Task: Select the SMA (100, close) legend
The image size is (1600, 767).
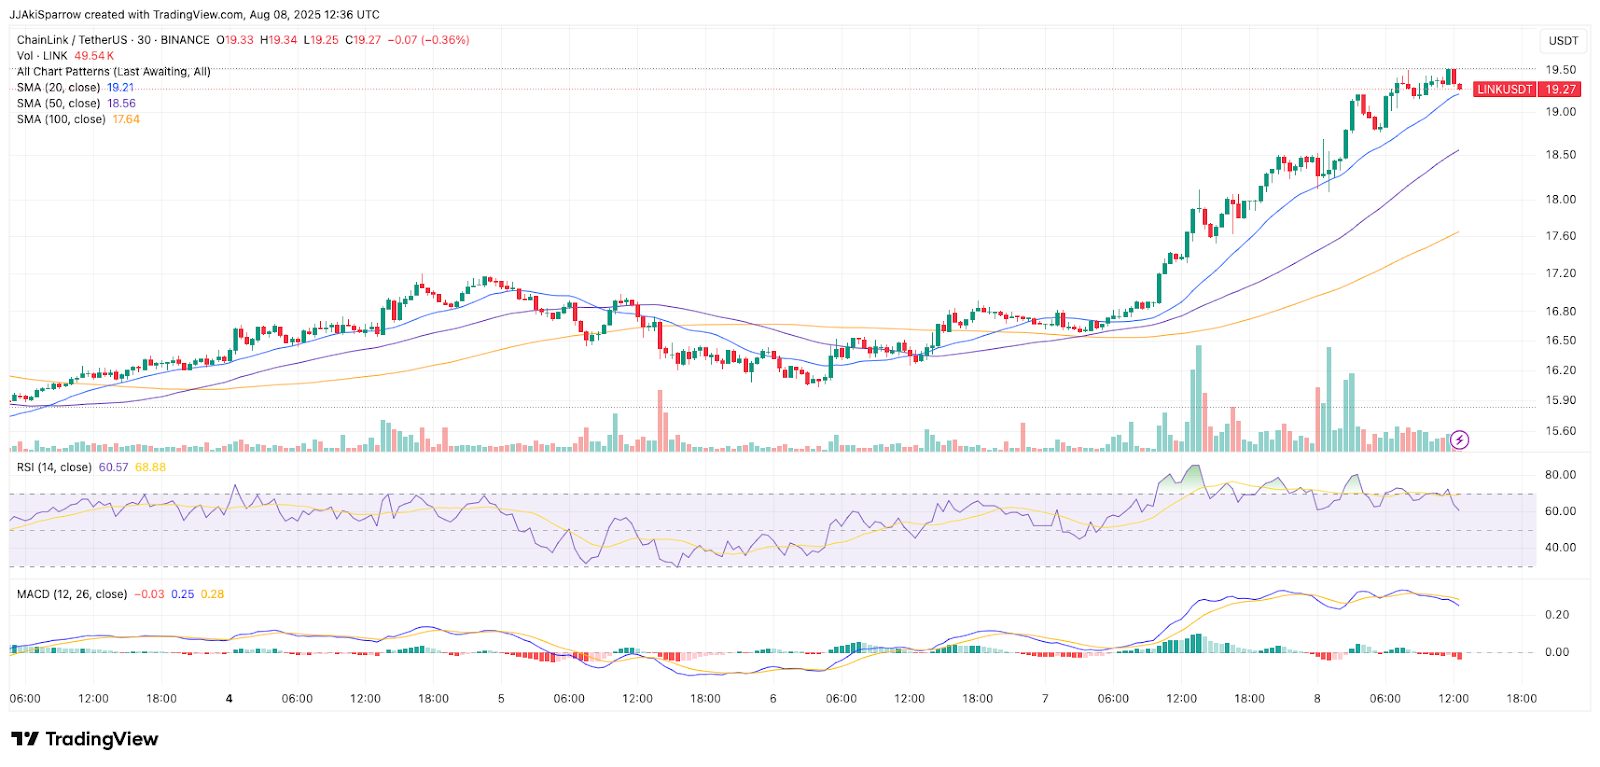Action: coord(61,120)
